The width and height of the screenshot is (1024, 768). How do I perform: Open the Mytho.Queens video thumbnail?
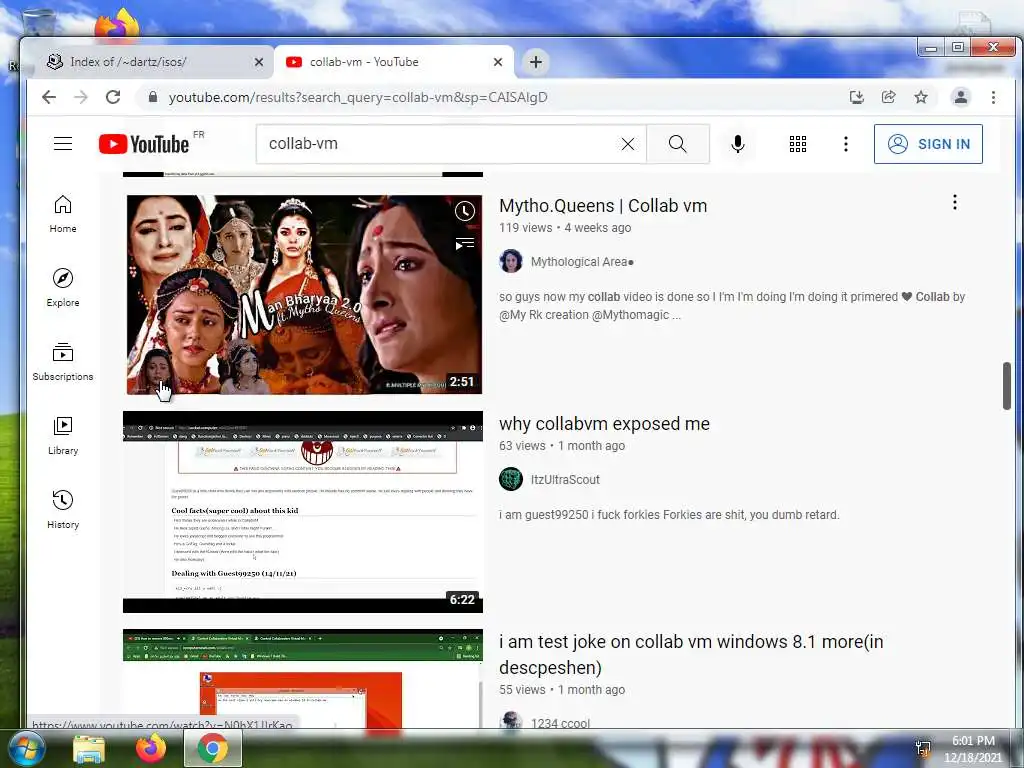(304, 295)
